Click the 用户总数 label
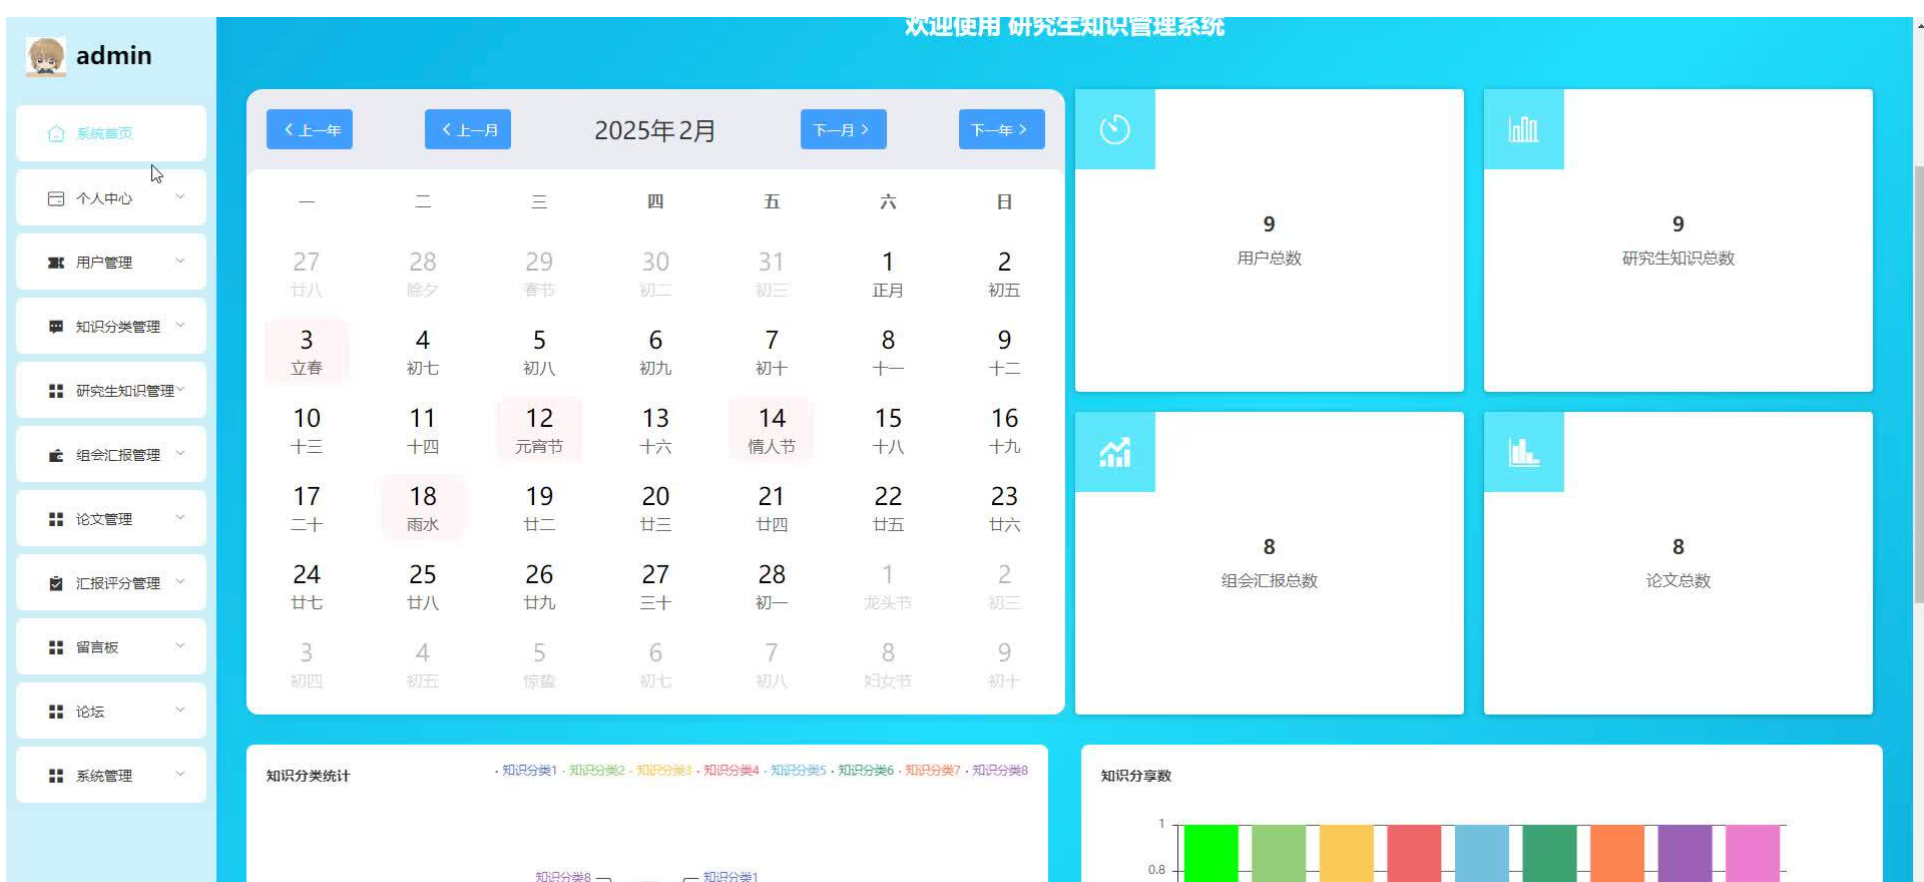 tap(1269, 258)
